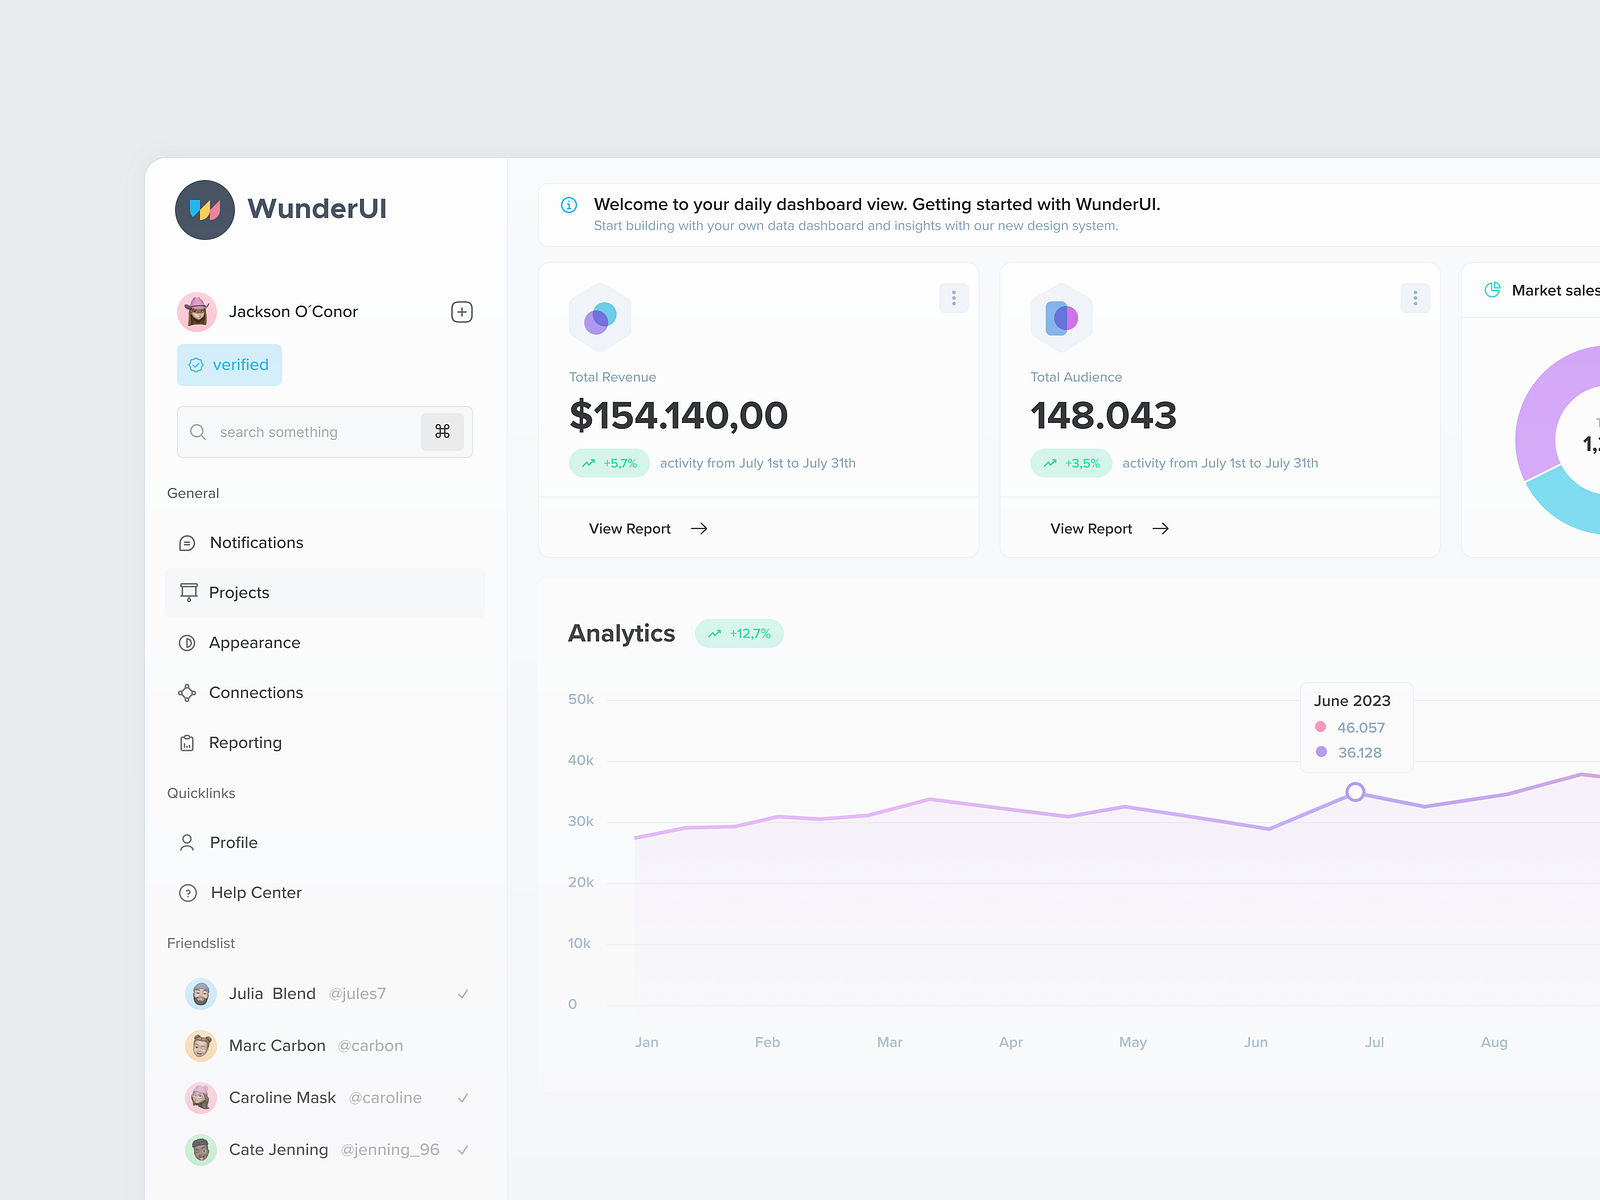Open the Total Revenue card options menu
The image size is (1600, 1200).
953,297
